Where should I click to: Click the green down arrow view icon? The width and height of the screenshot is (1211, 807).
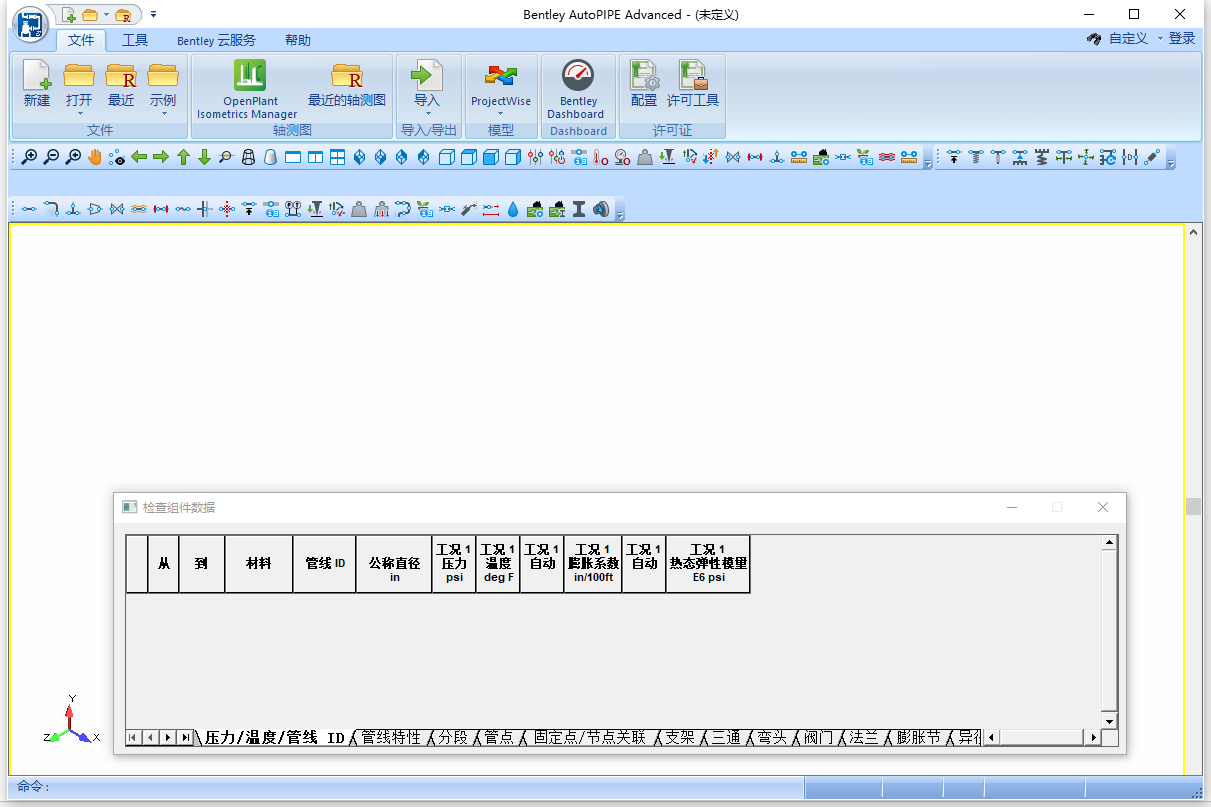tap(205, 157)
